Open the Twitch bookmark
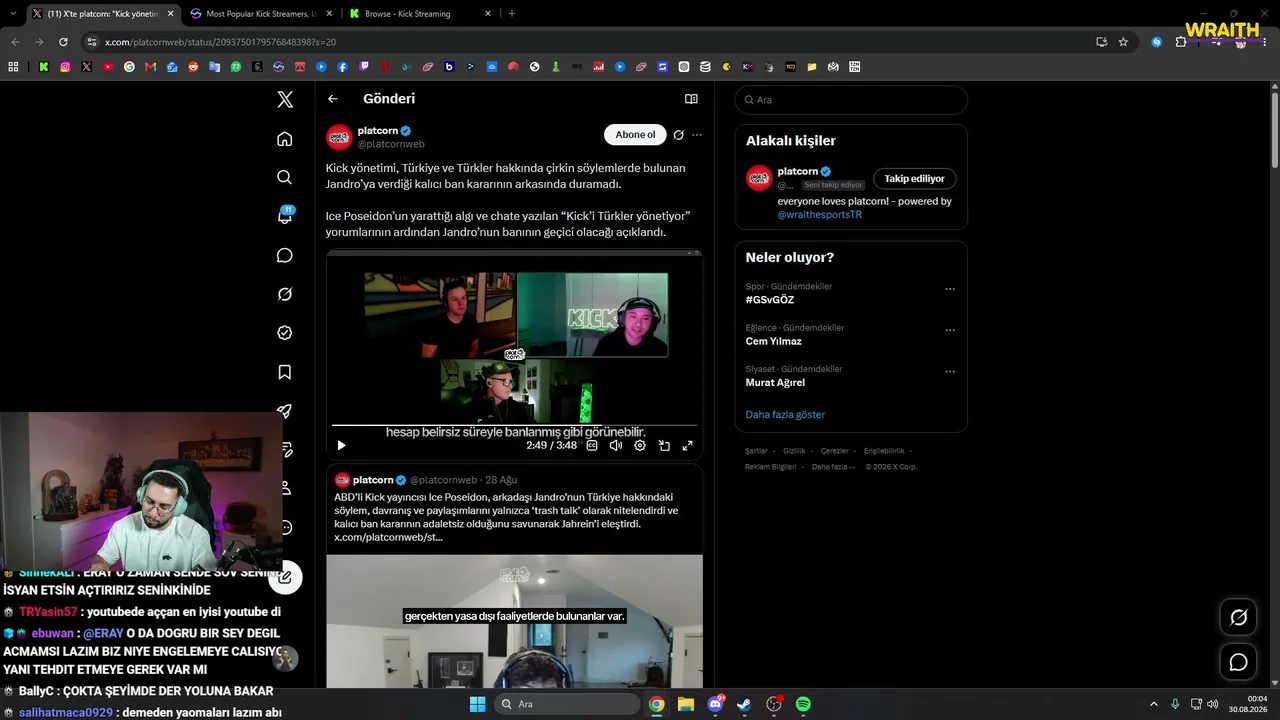1280x720 pixels. (x=364, y=67)
